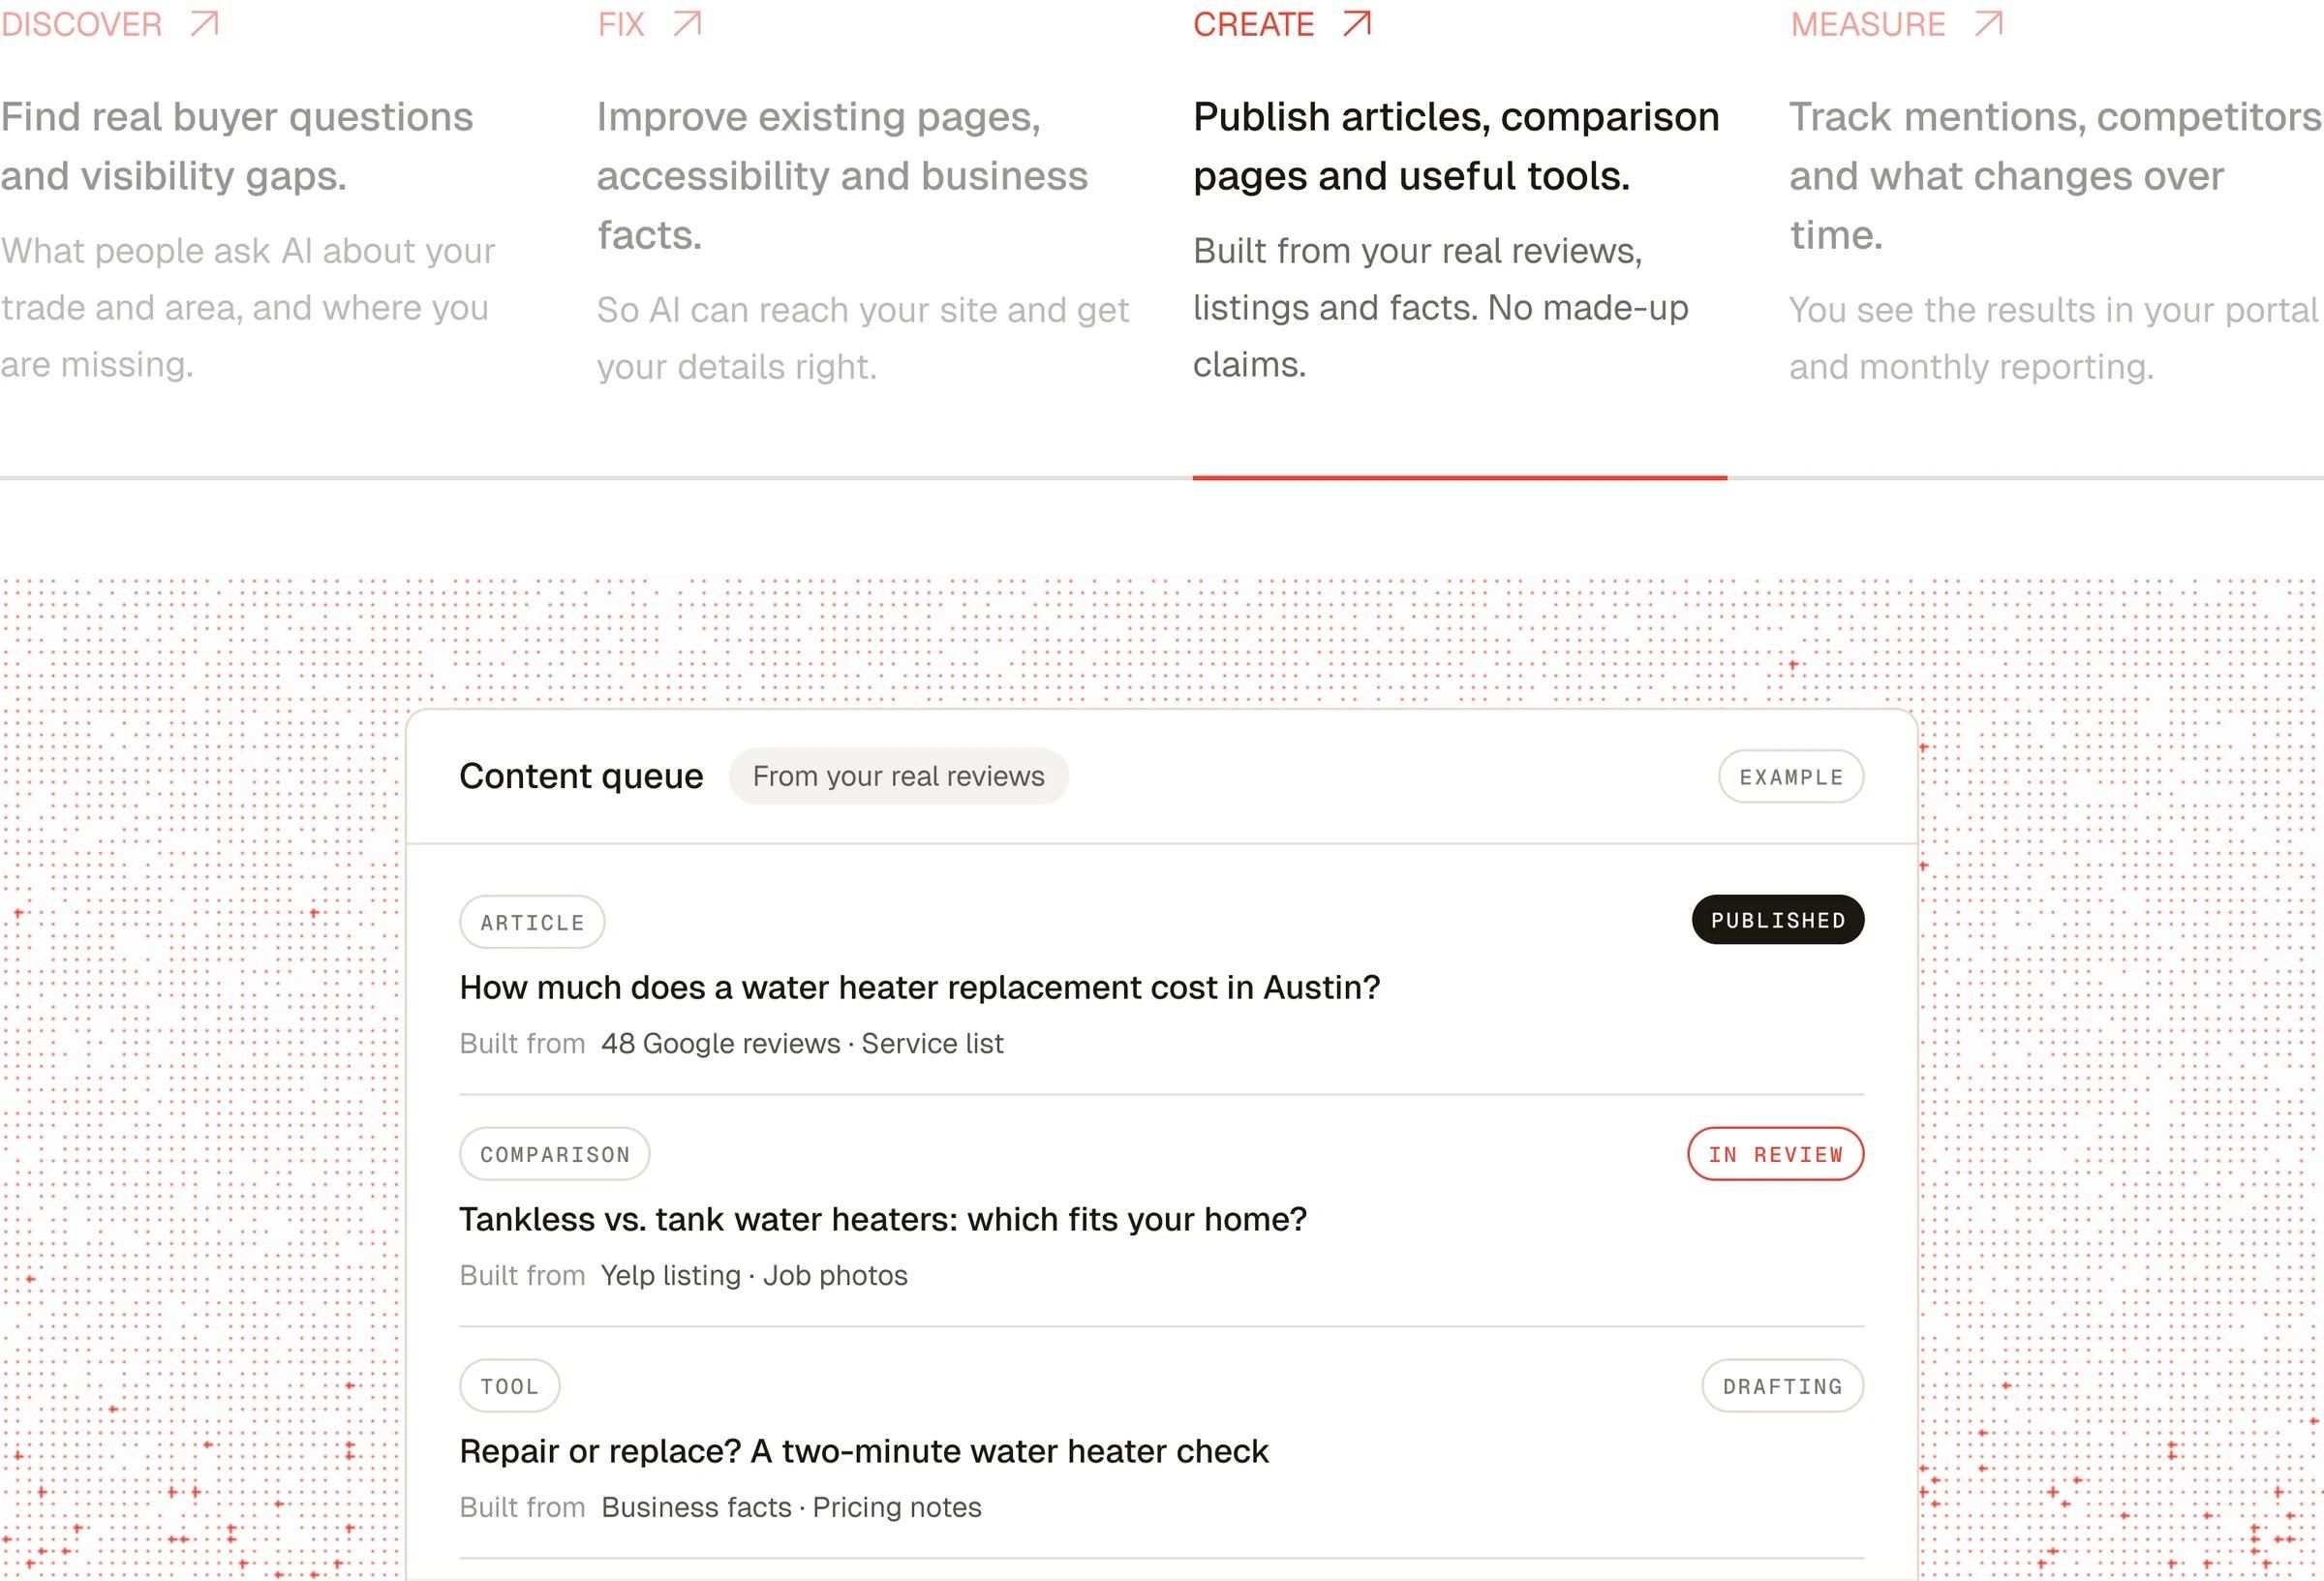Click the IN REVIEW status badge
Image resolution: width=2324 pixels, height=1581 pixels.
(x=1776, y=1154)
